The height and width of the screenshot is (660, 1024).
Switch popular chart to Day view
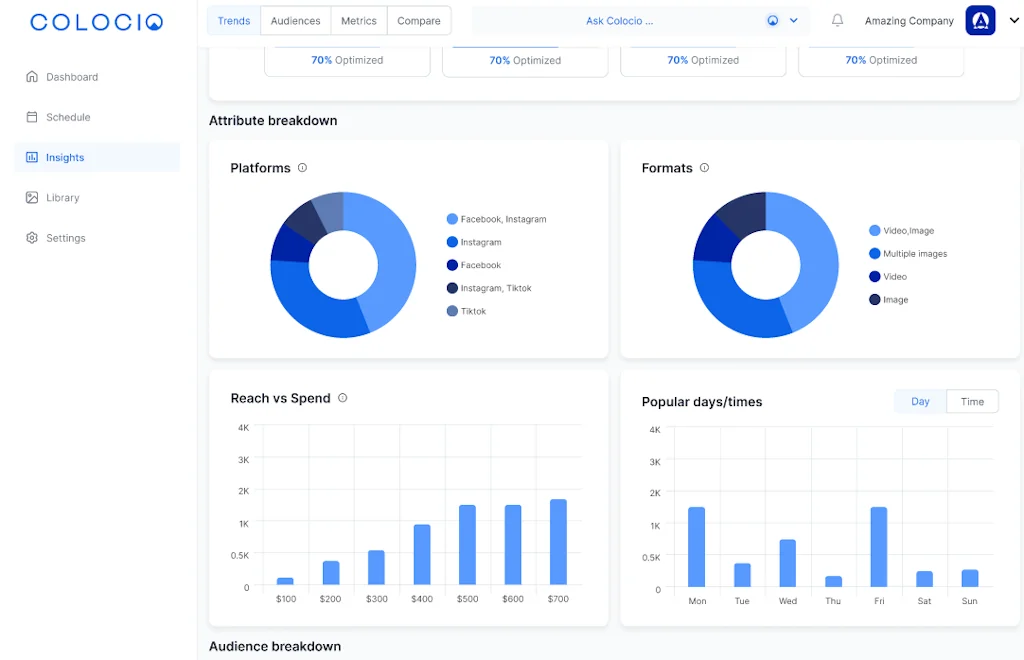coord(920,402)
